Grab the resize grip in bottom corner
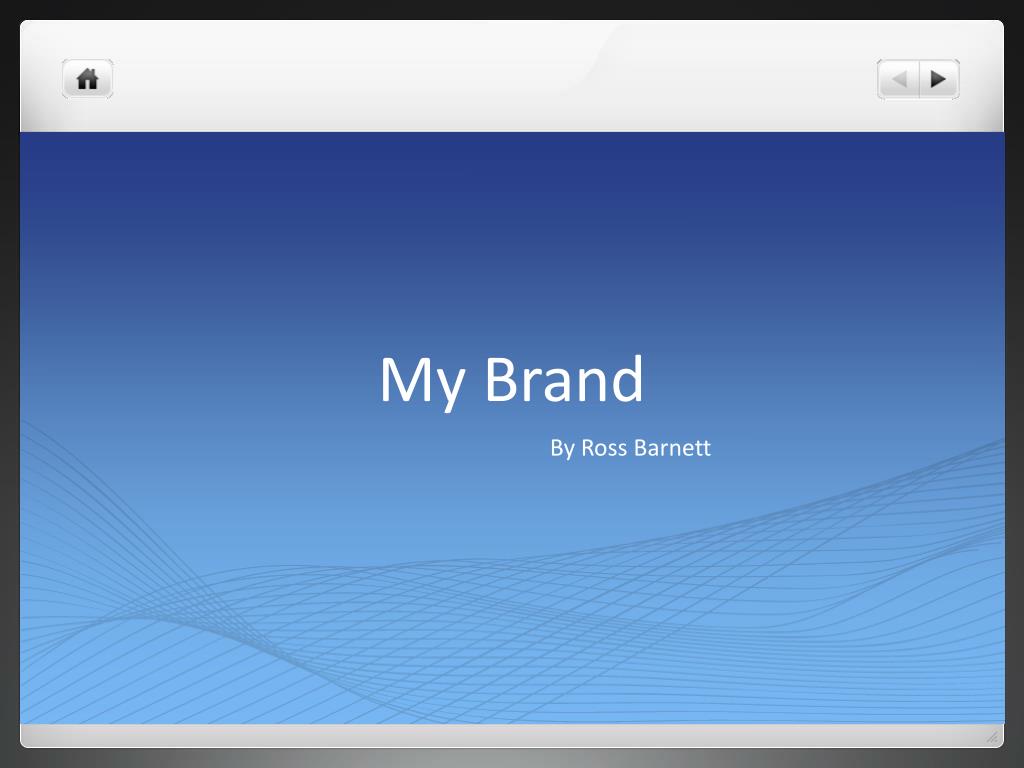 [x=992, y=737]
